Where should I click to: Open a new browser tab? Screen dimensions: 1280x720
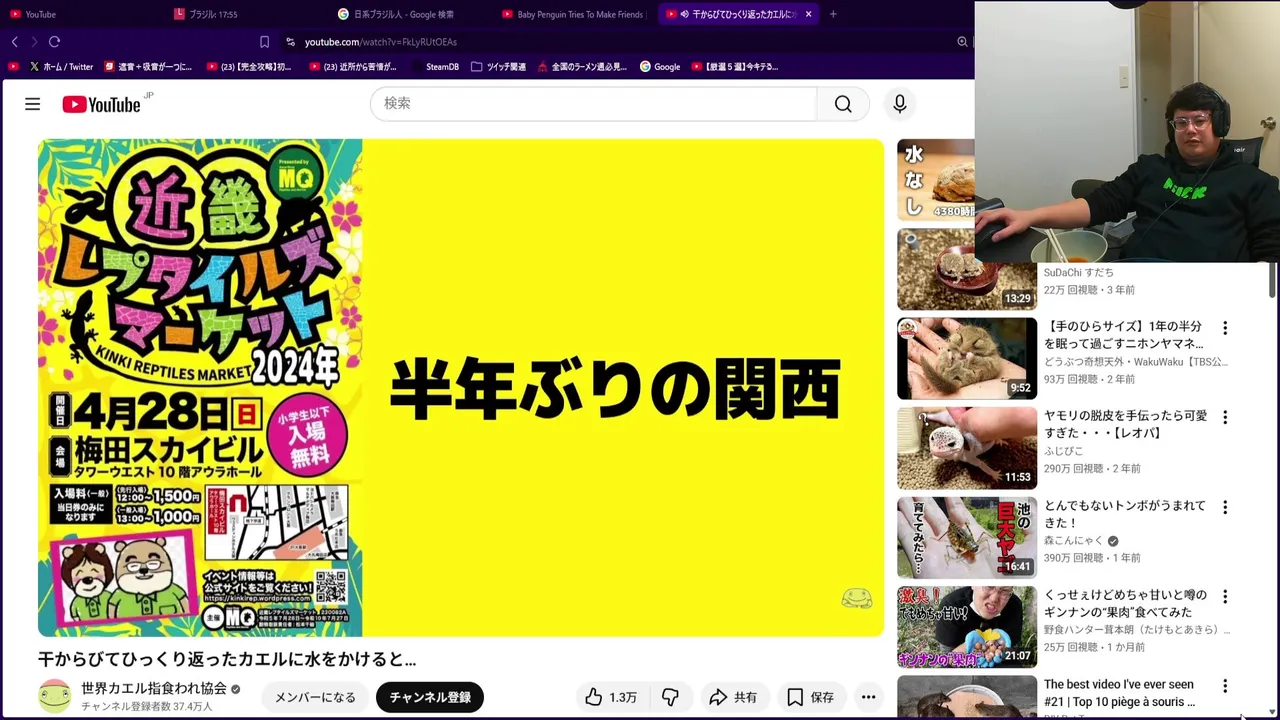833,14
